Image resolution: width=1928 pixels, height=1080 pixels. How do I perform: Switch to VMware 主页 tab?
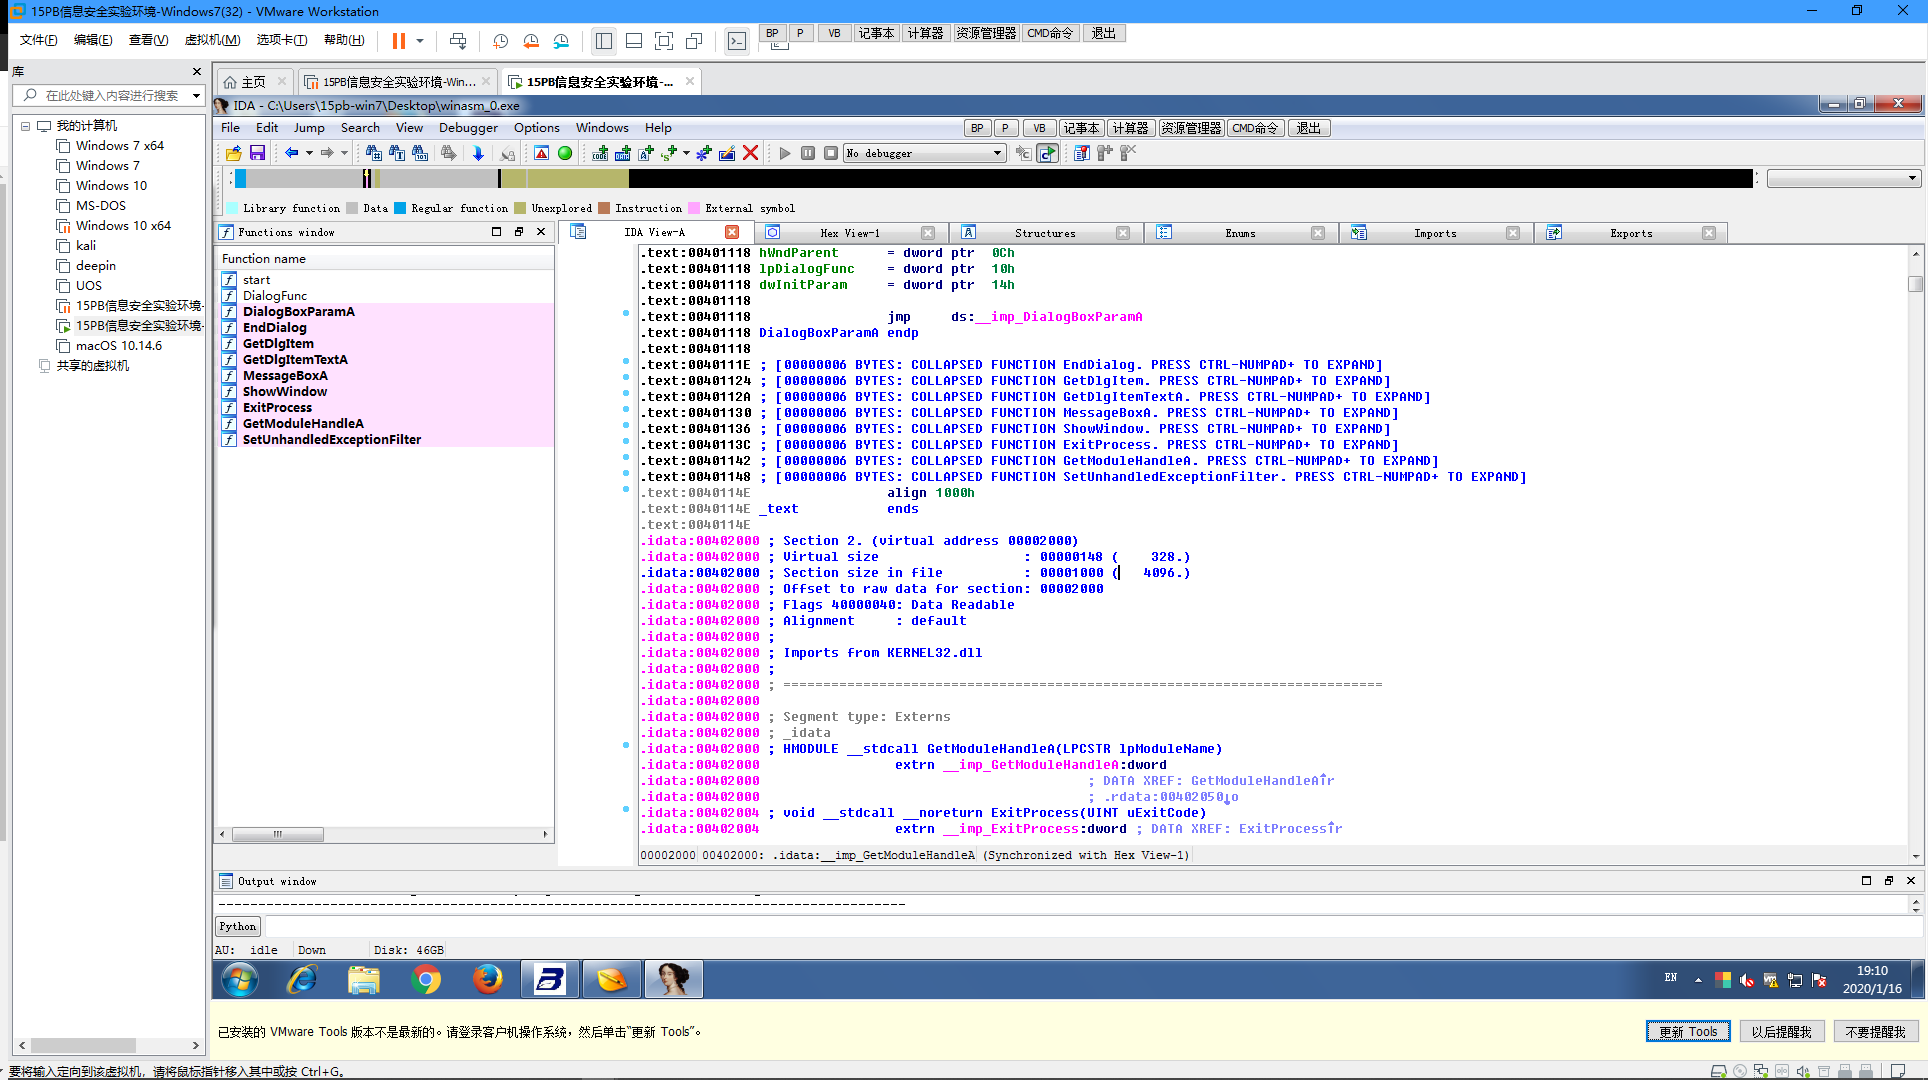click(x=254, y=82)
